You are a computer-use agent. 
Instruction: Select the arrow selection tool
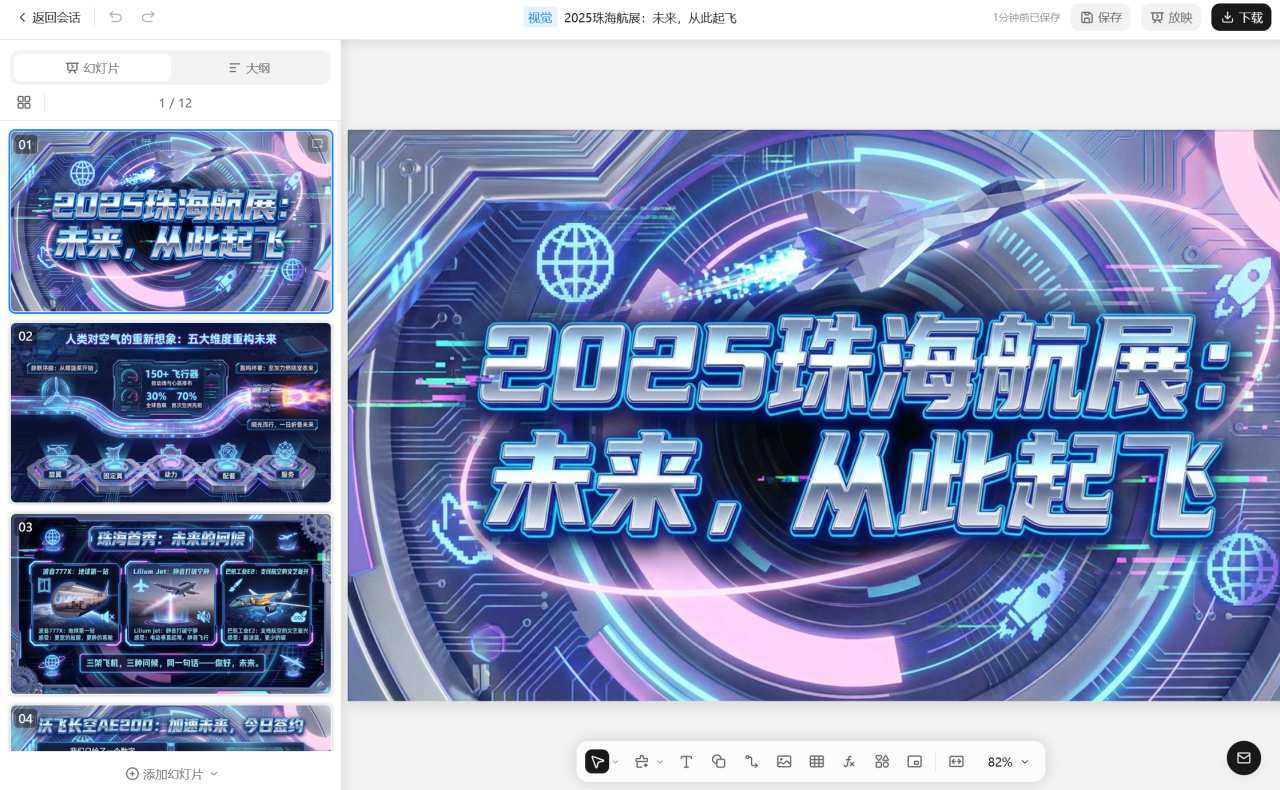597,761
